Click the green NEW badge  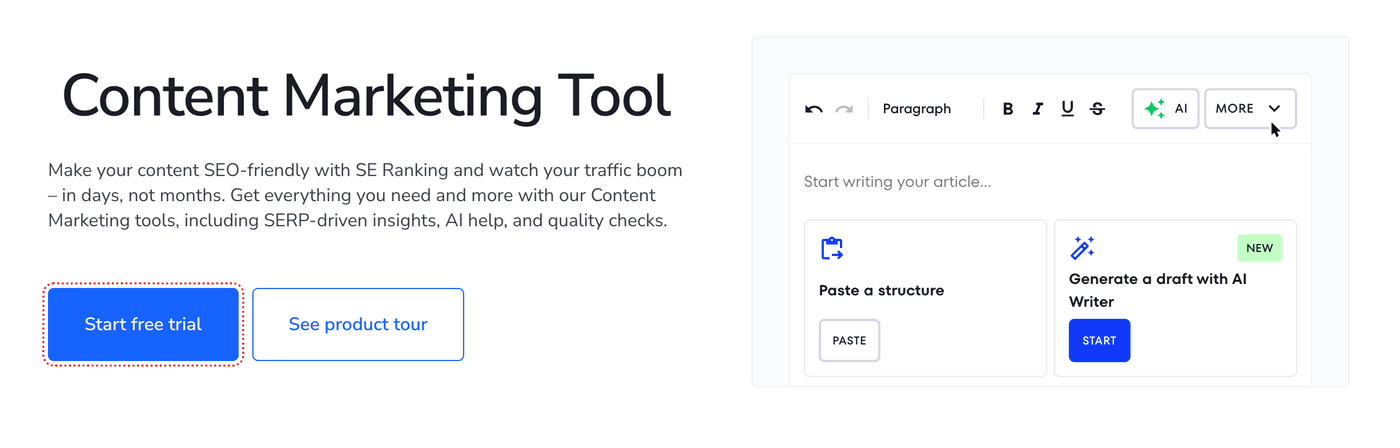click(1259, 248)
